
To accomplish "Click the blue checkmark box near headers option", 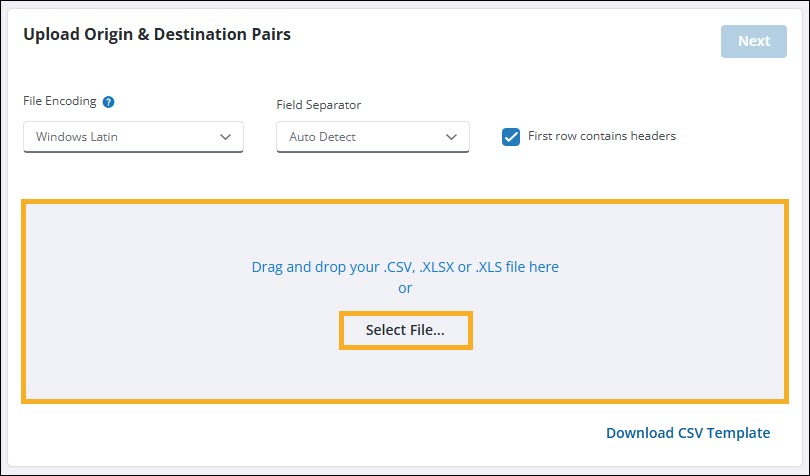I will point(511,137).
